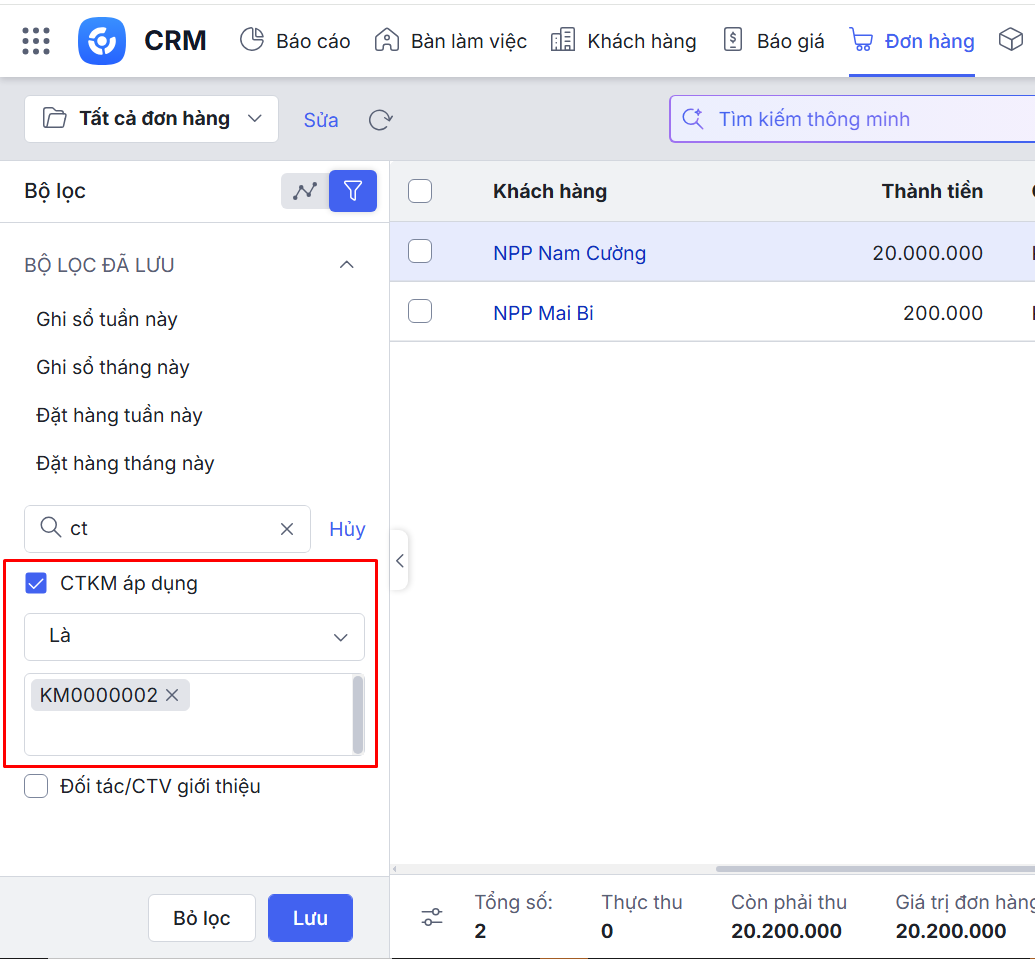Click the Lưu button
The image size is (1035, 959).
pos(310,918)
